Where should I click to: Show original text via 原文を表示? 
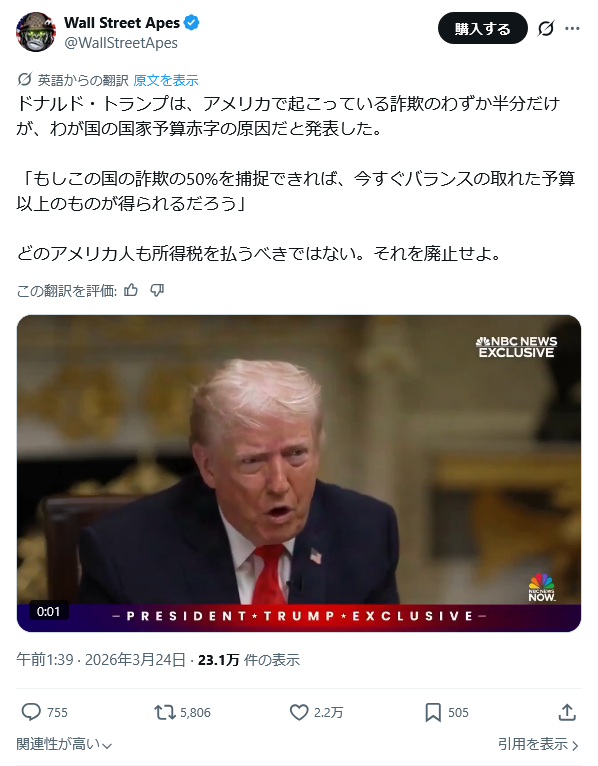click(x=166, y=80)
